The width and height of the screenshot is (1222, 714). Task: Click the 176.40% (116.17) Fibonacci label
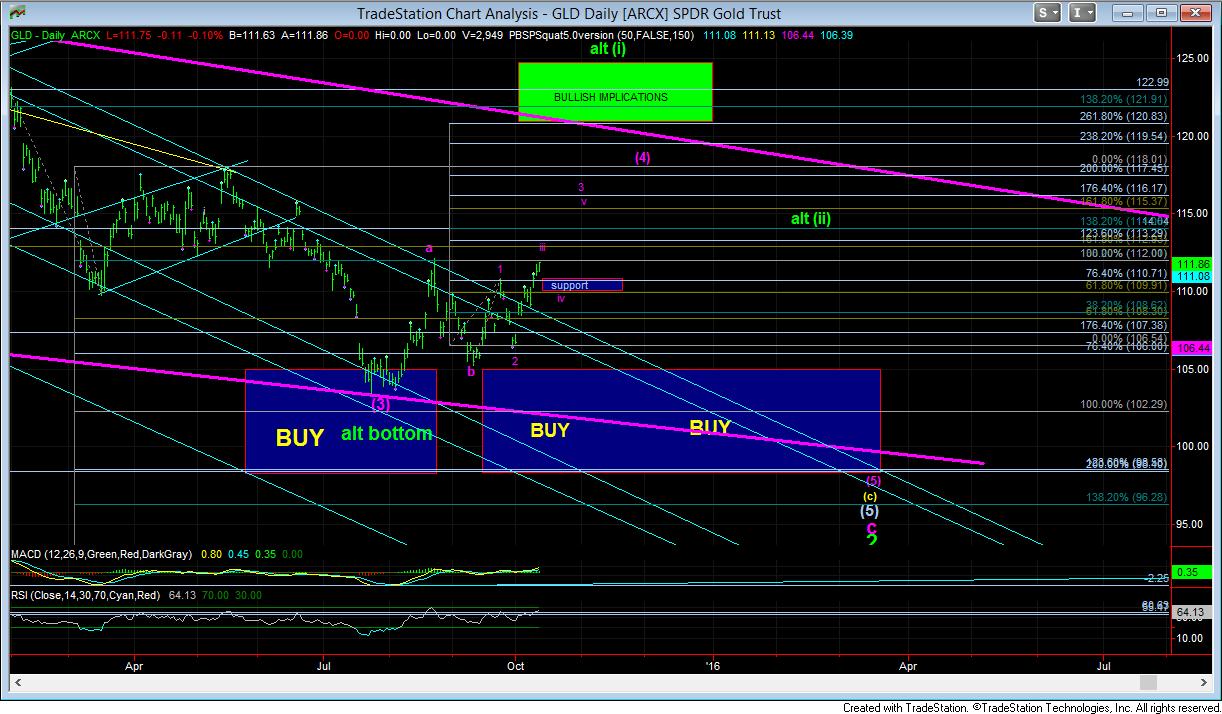tap(1122, 188)
